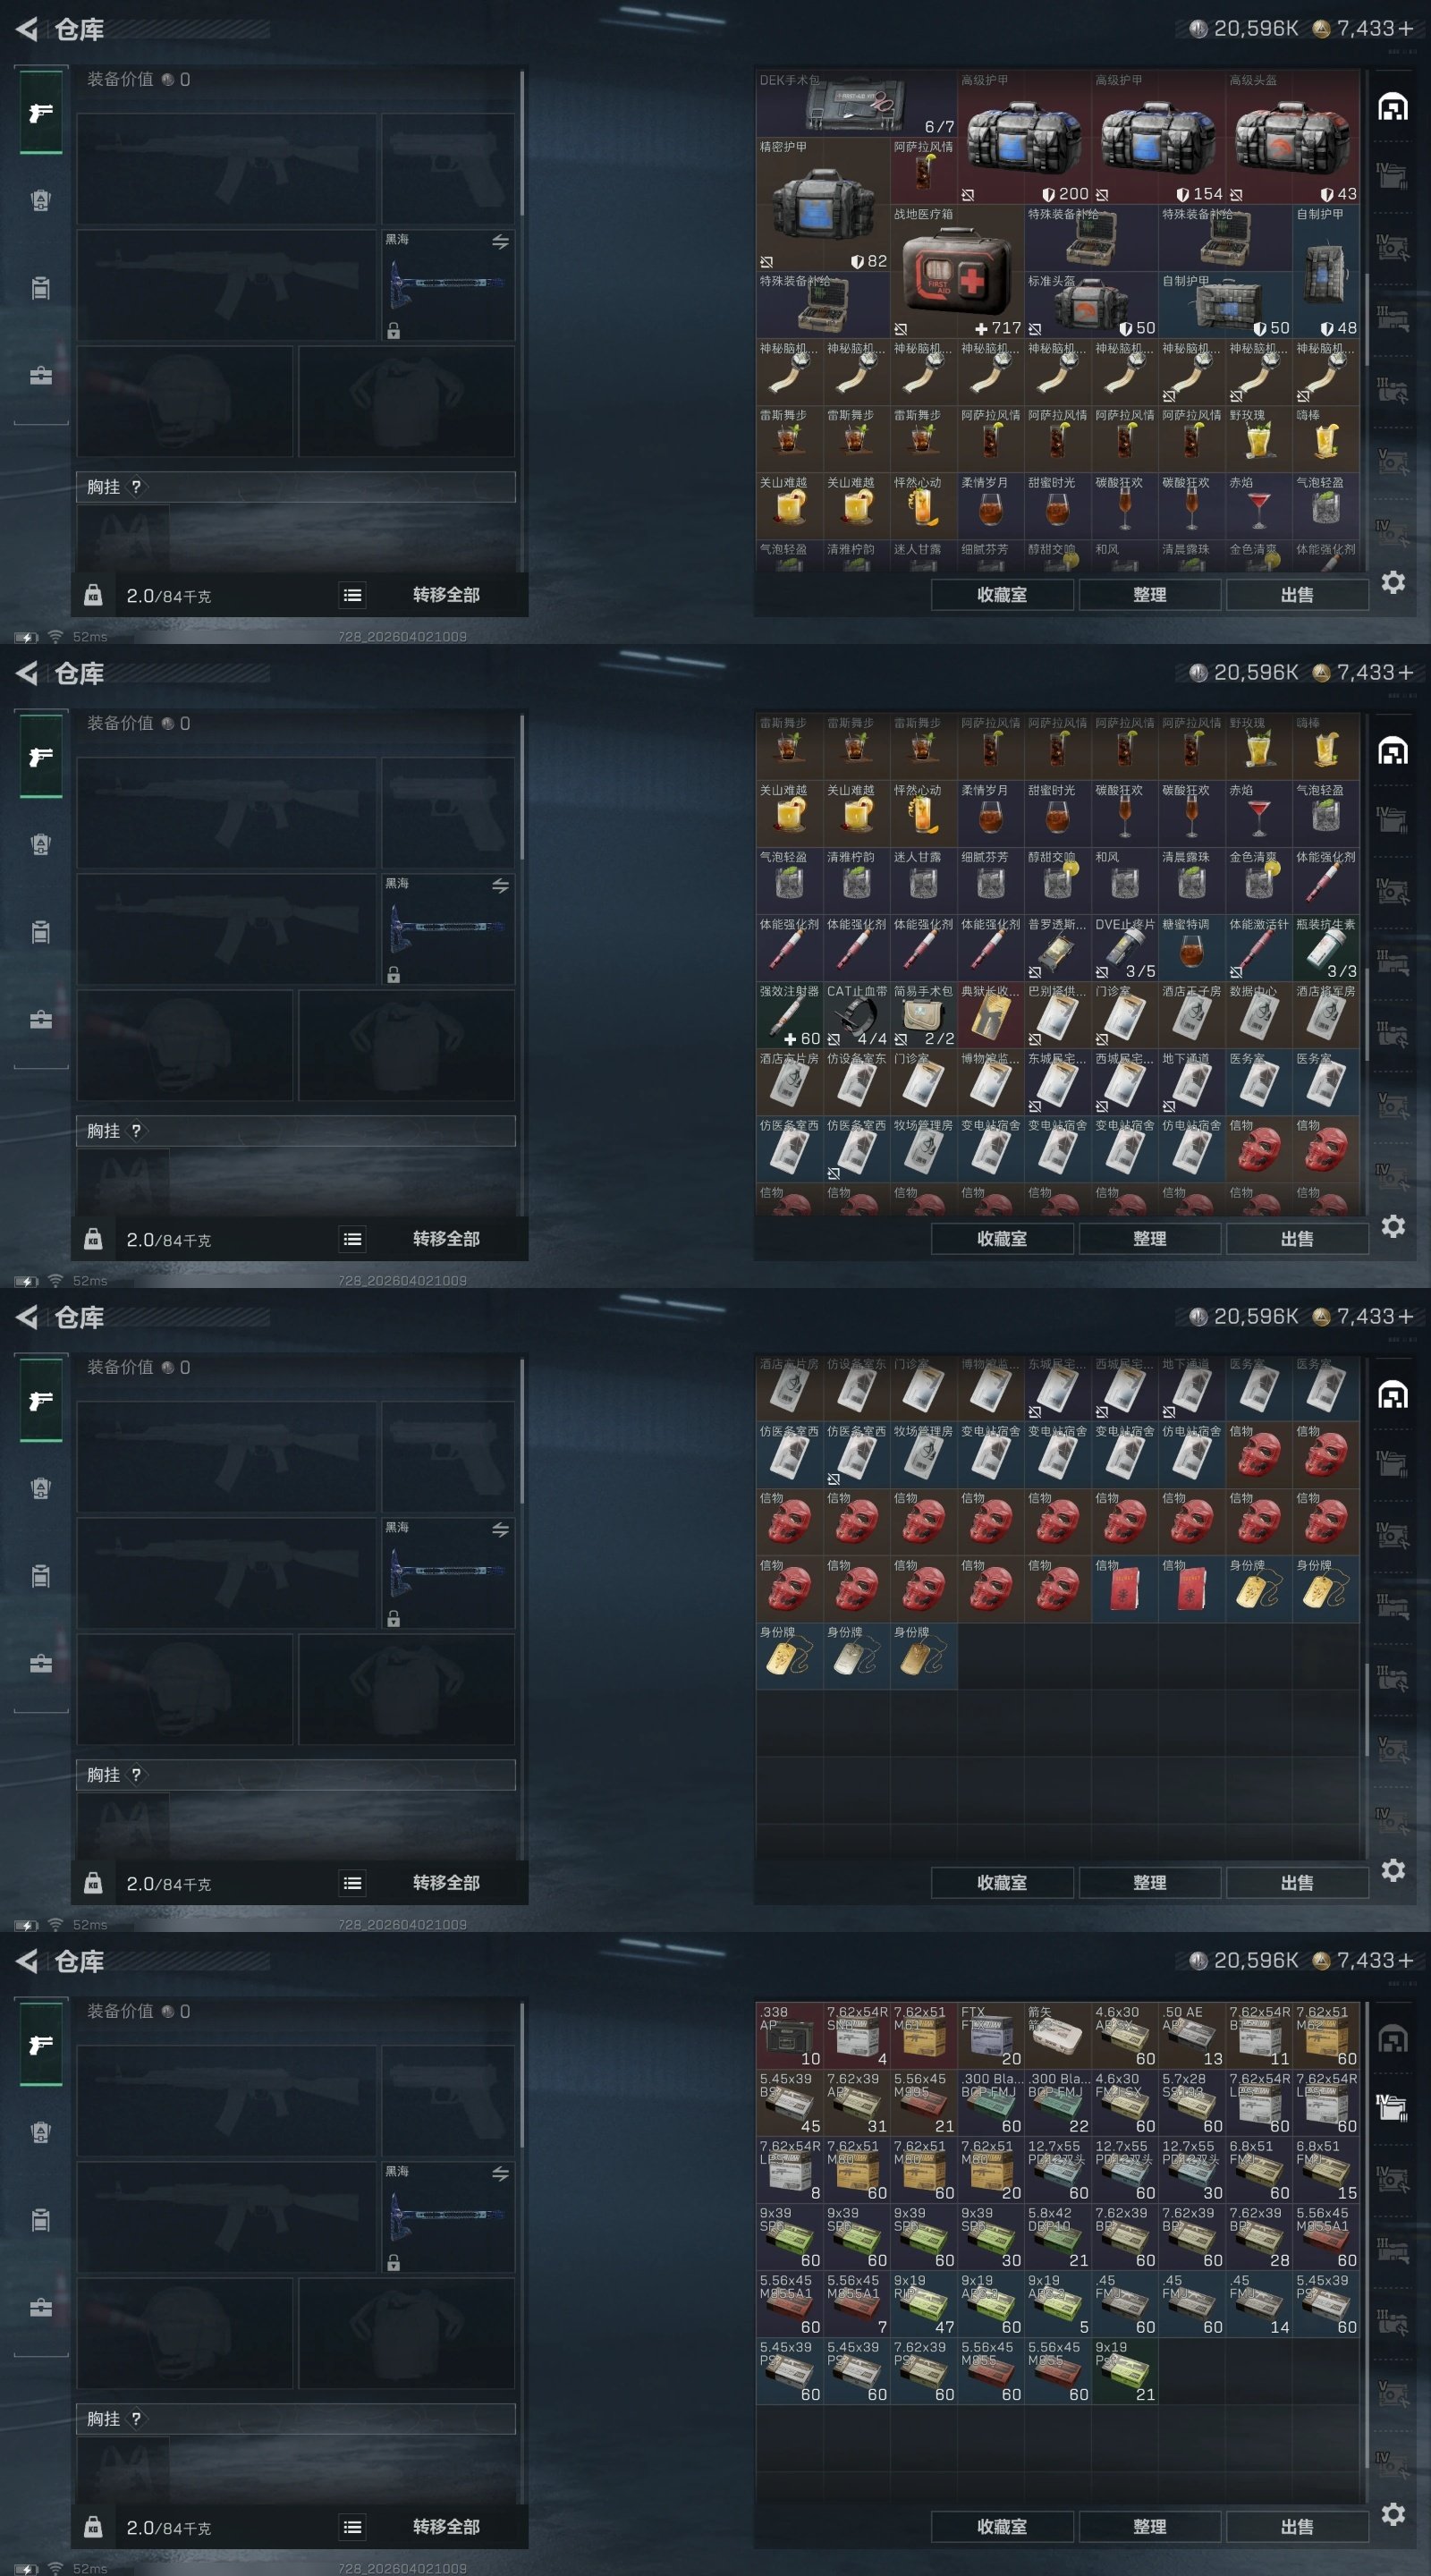Choose the FTX ammo box
1431x2576 pixels.
point(990,2035)
